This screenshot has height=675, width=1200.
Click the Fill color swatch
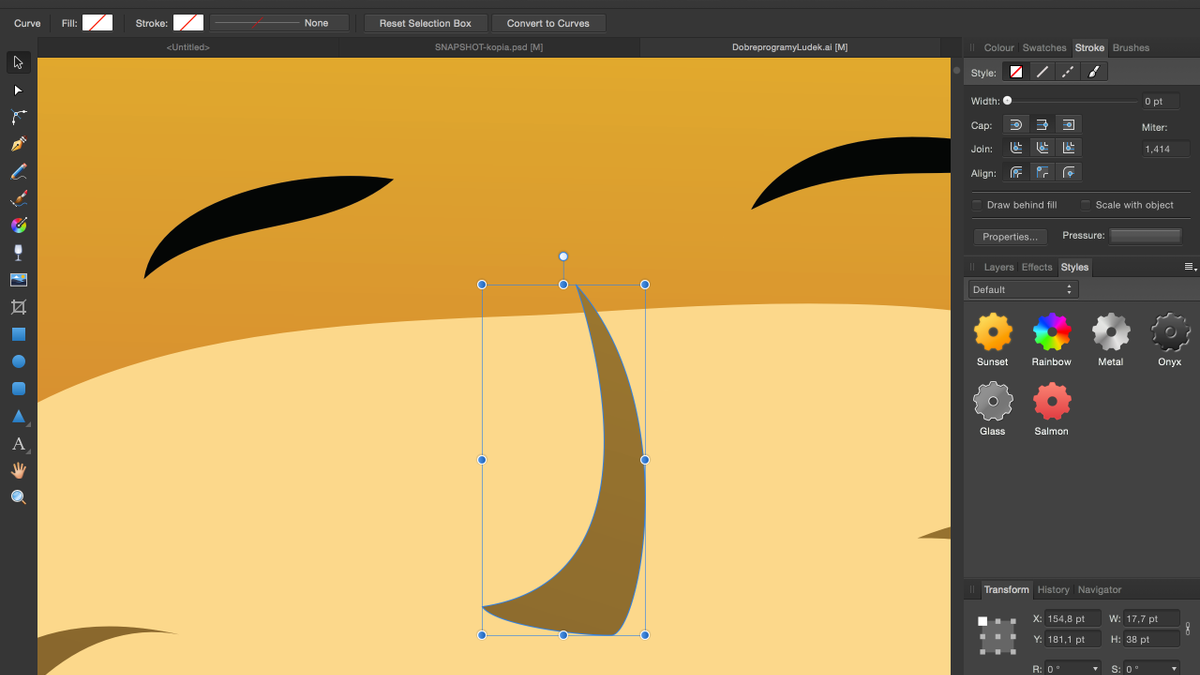pos(97,22)
